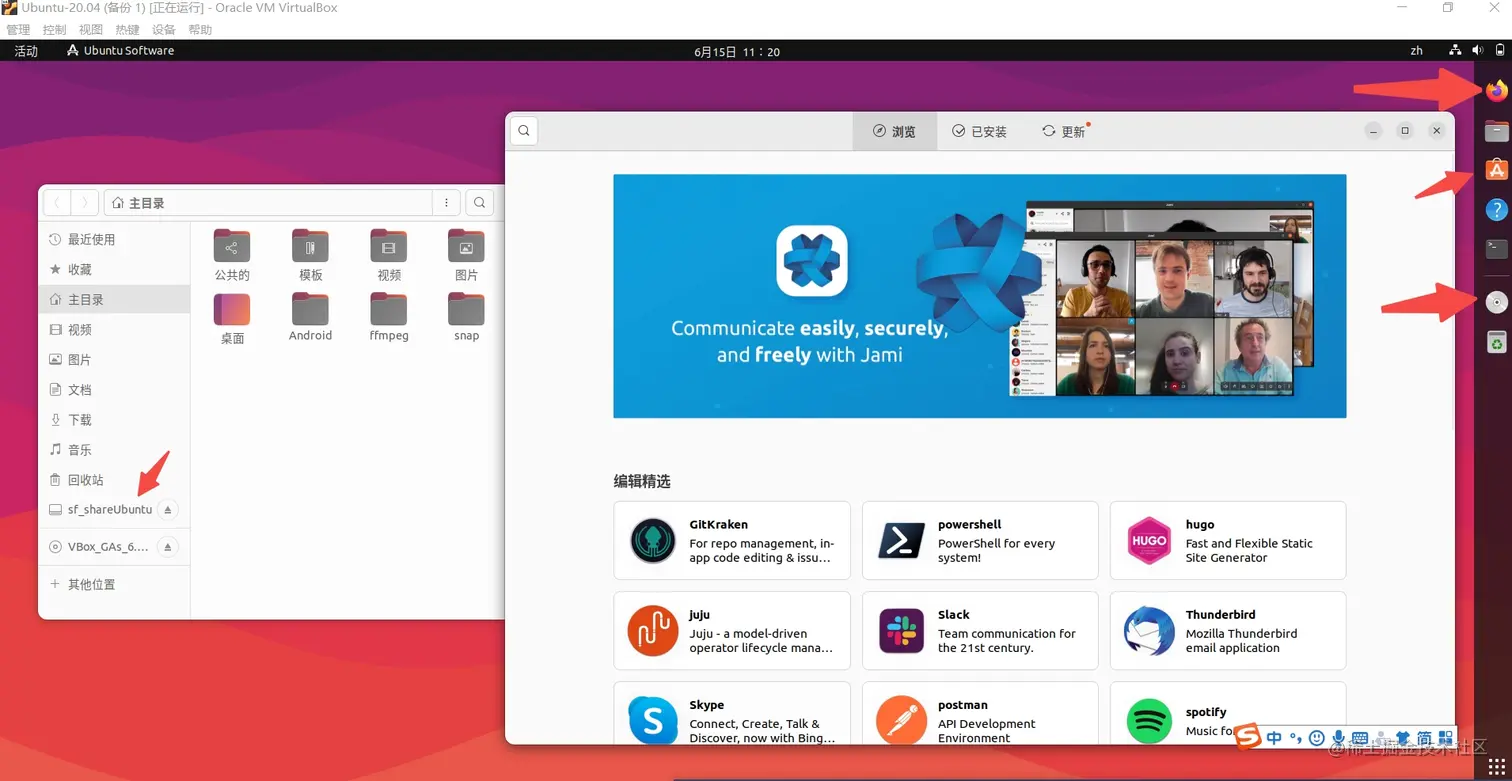Click the orange Ubuntu Software dock icon
1512x781 pixels.
[x=1496, y=170]
